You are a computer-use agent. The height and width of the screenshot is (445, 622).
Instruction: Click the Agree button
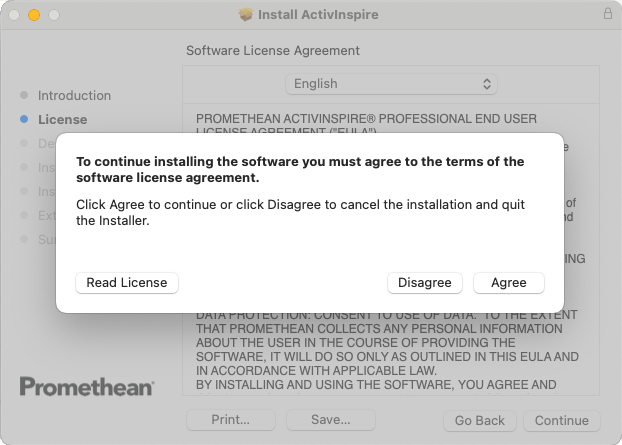pyautogui.click(x=508, y=283)
